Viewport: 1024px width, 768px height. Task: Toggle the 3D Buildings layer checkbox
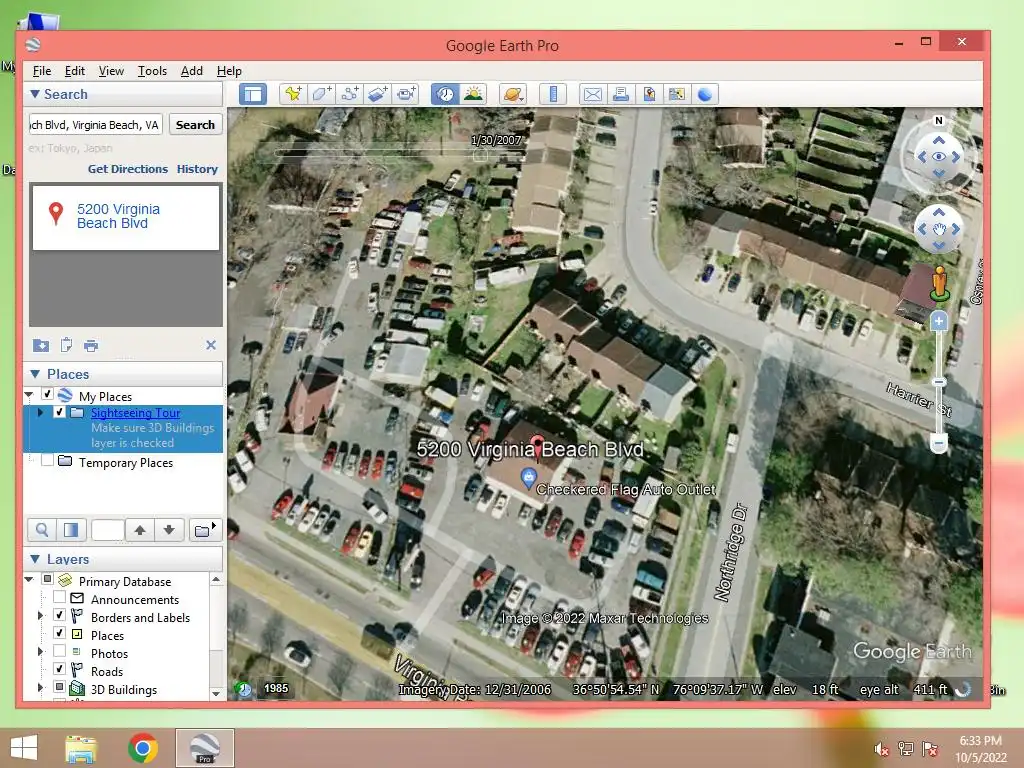59,687
